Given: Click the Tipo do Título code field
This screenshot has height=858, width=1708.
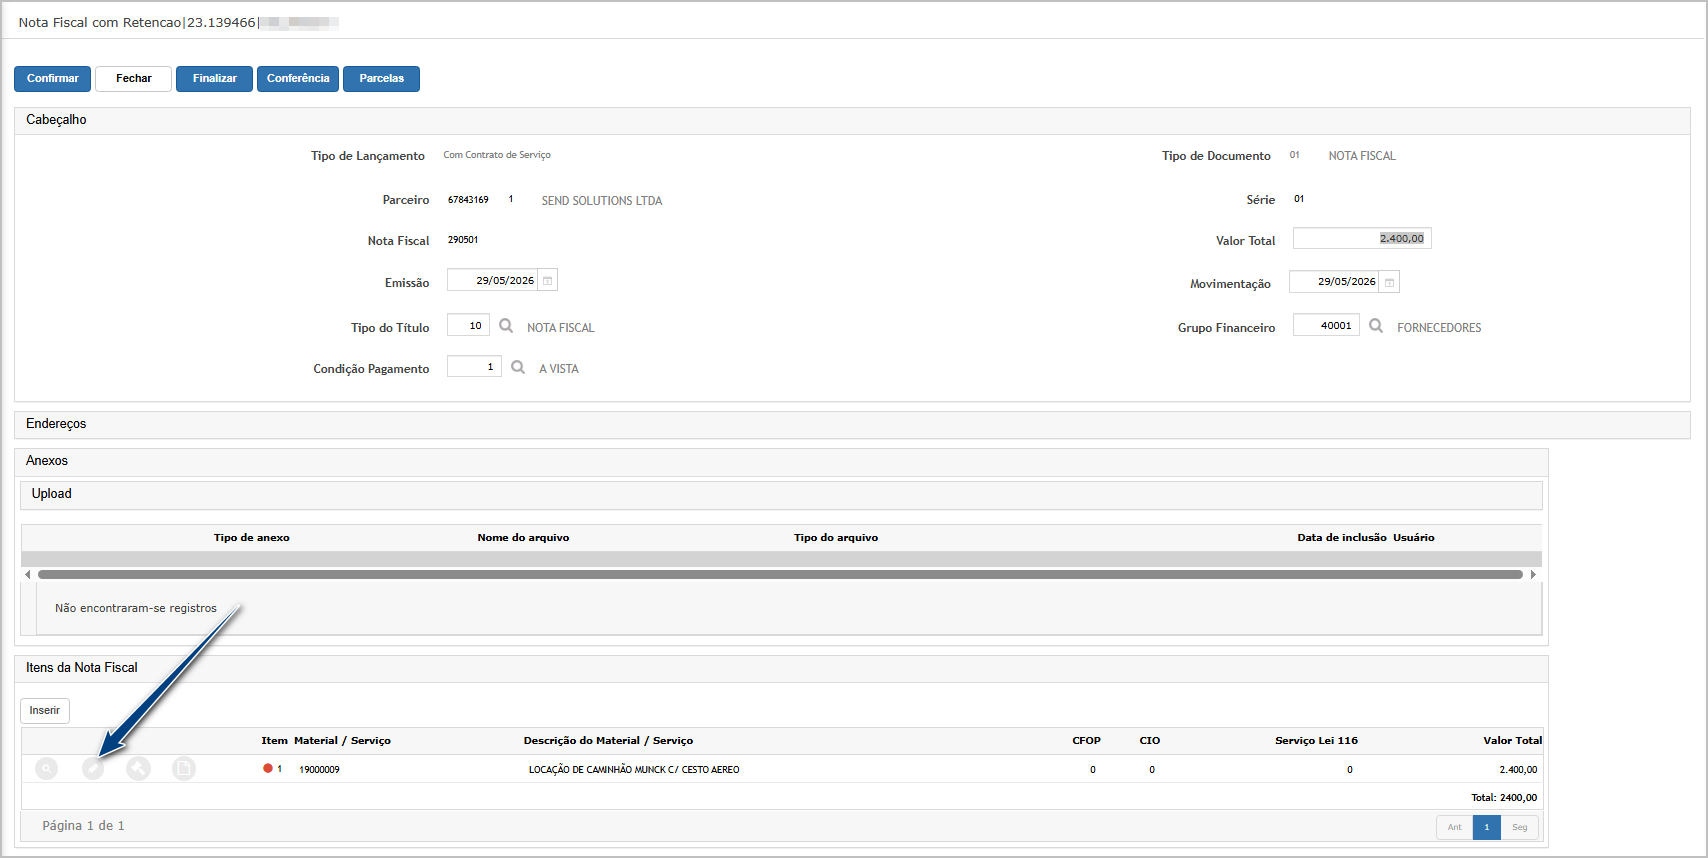Looking at the screenshot, I should click(468, 325).
